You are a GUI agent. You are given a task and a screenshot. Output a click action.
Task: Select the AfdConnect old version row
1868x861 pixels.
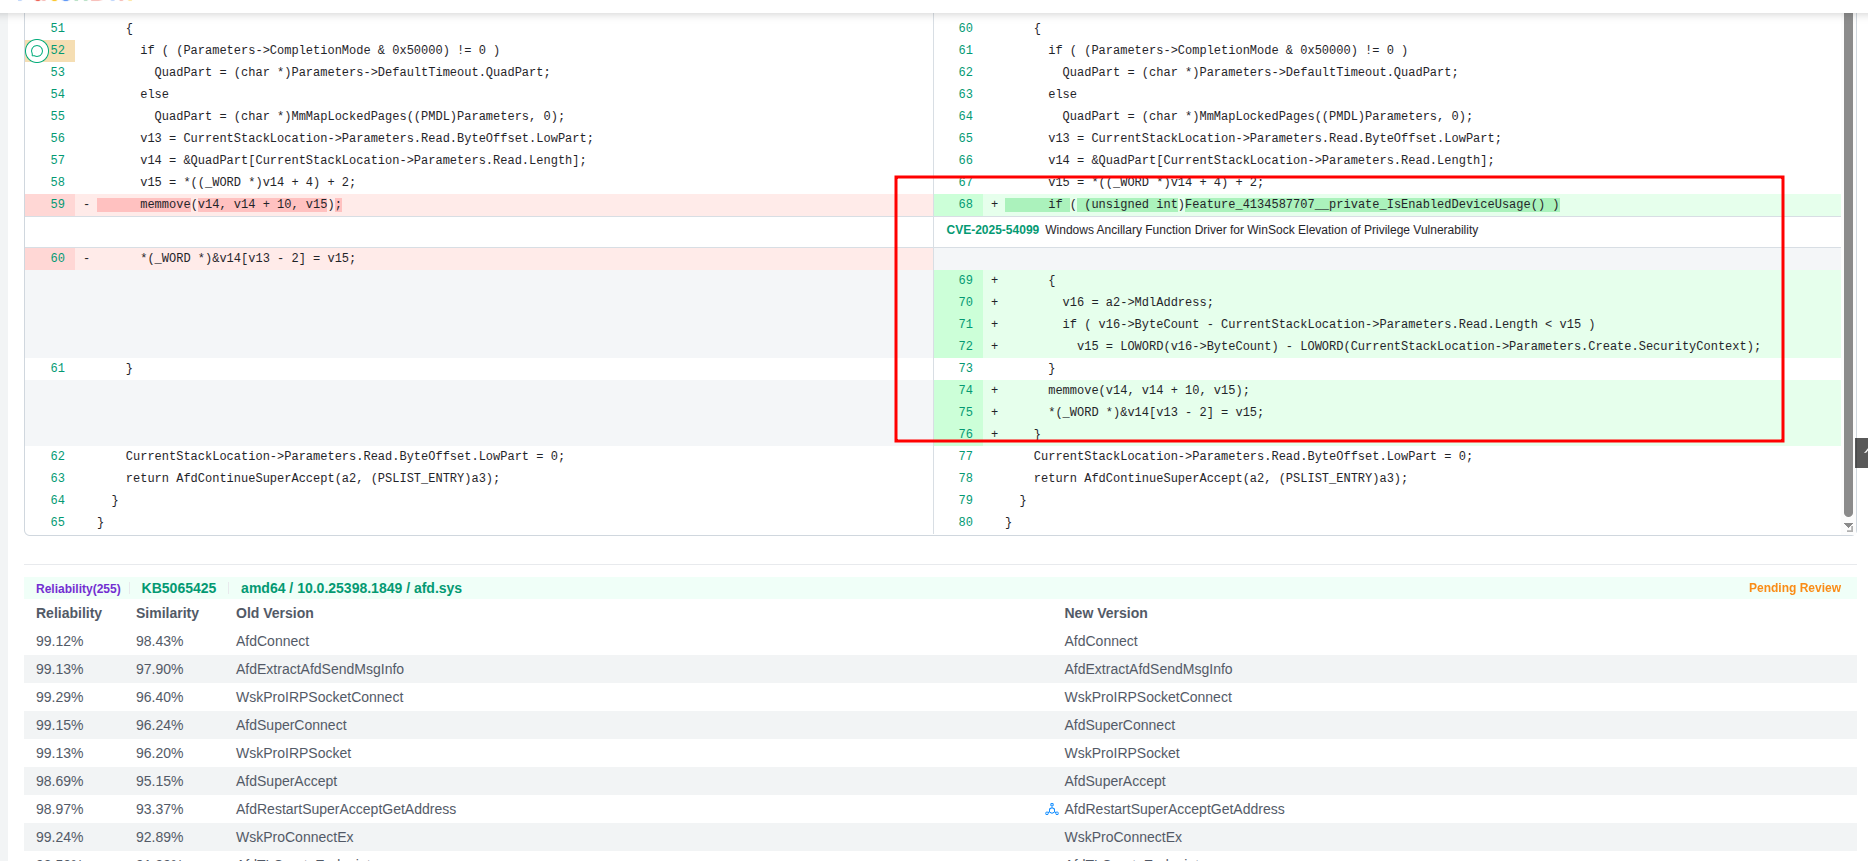click(x=272, y=641)
